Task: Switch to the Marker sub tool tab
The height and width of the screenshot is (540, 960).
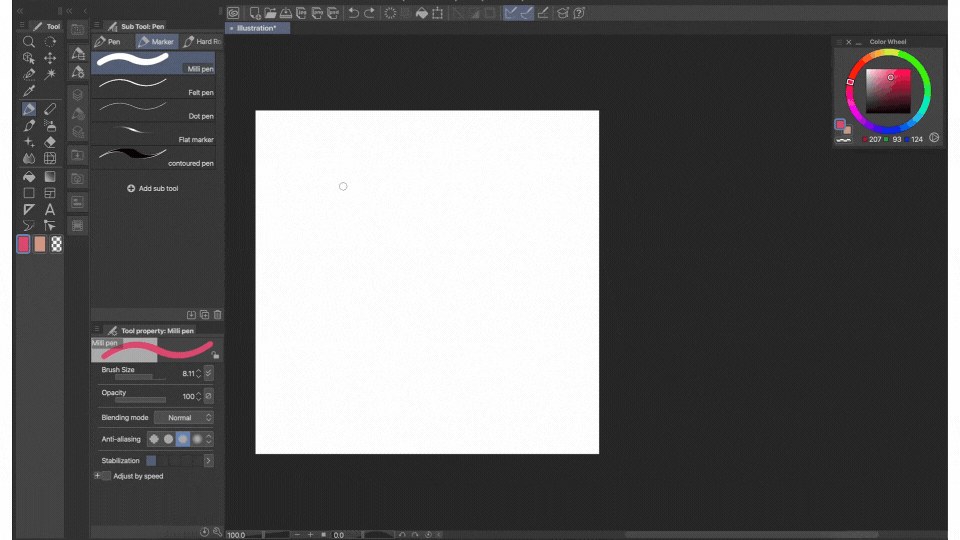Action: click(156, 42)
